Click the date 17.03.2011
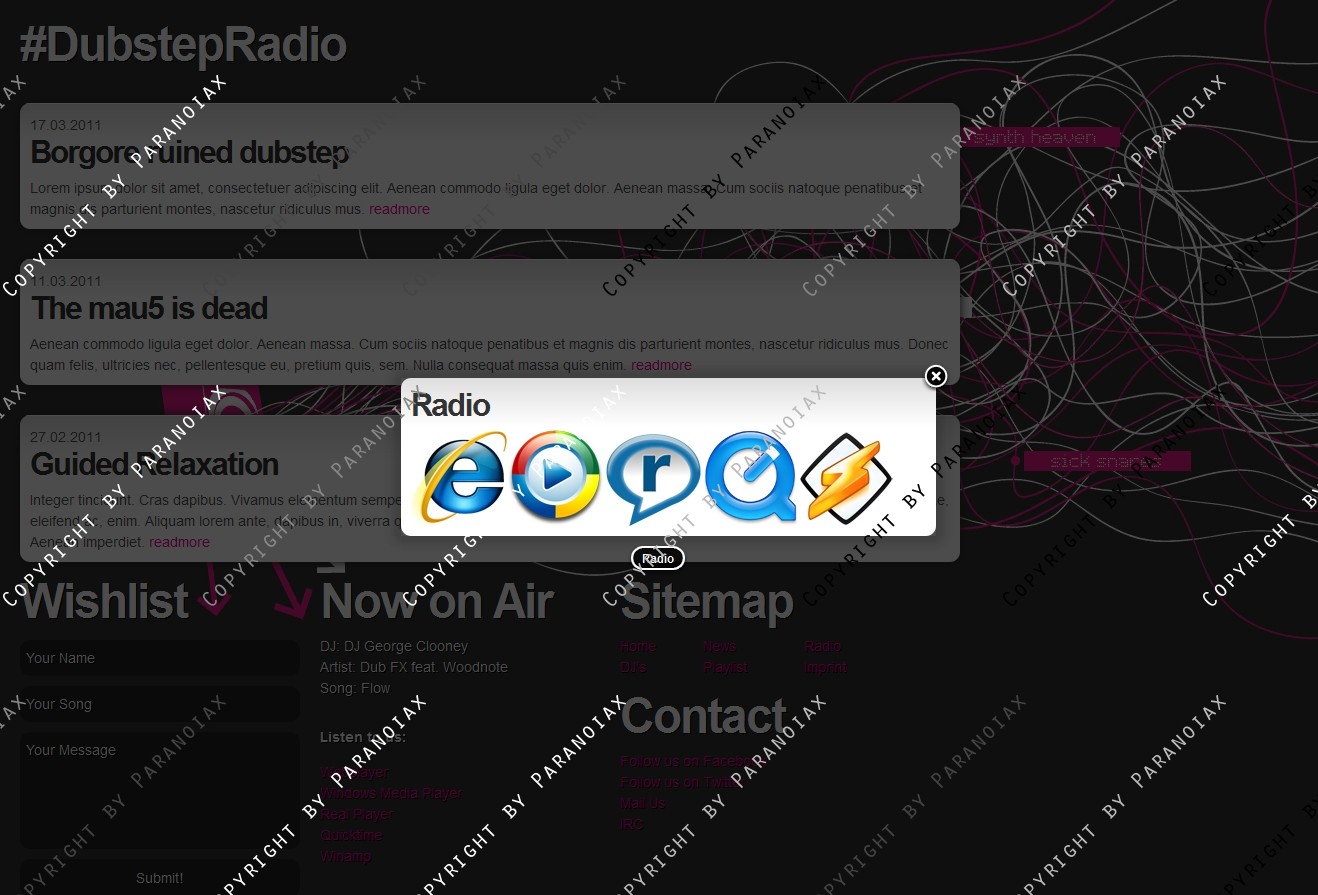The height and width of the screenshot is (895, 1318). pyautogui.click(x=66, y=125)
